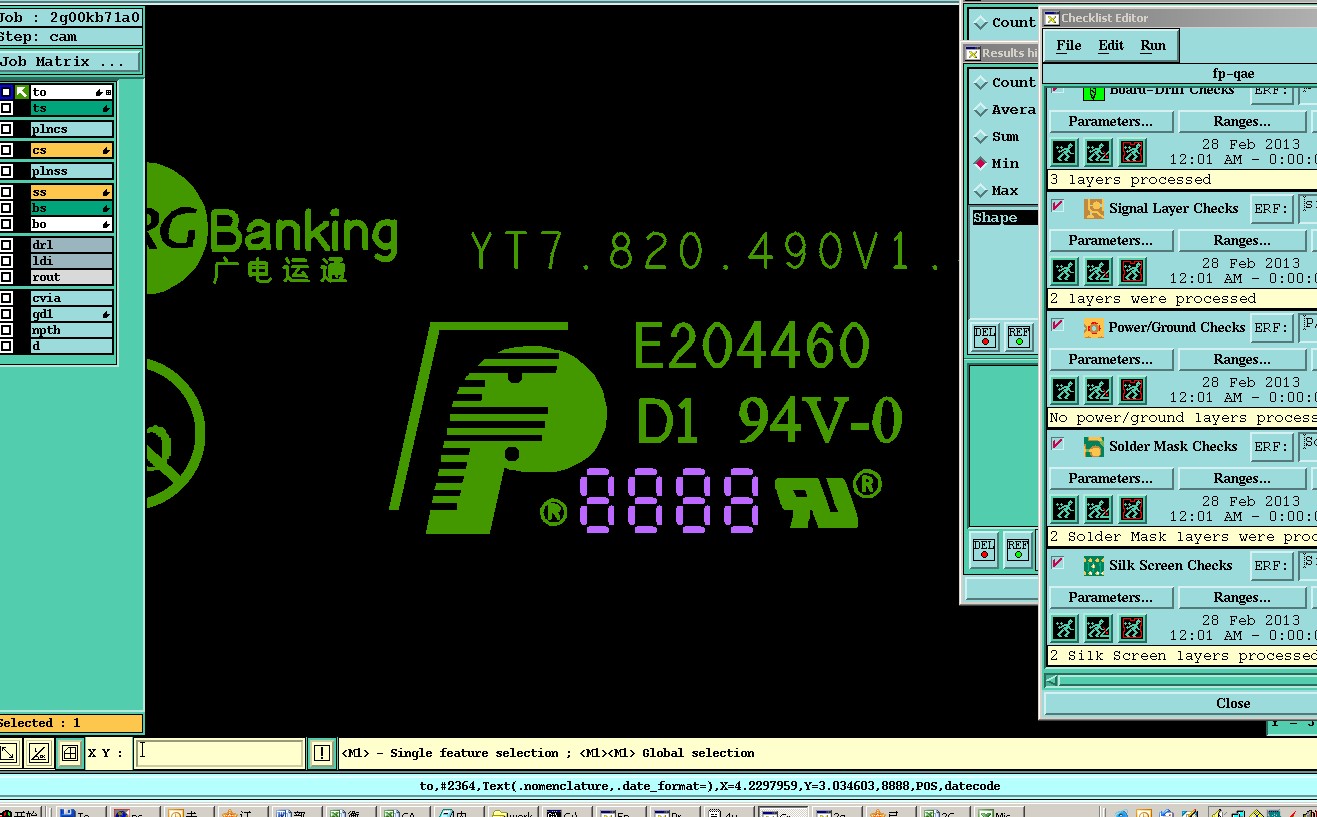1317x817 pixels.
Task: Open Job Matrix
Action: click(x=70, y=62)
